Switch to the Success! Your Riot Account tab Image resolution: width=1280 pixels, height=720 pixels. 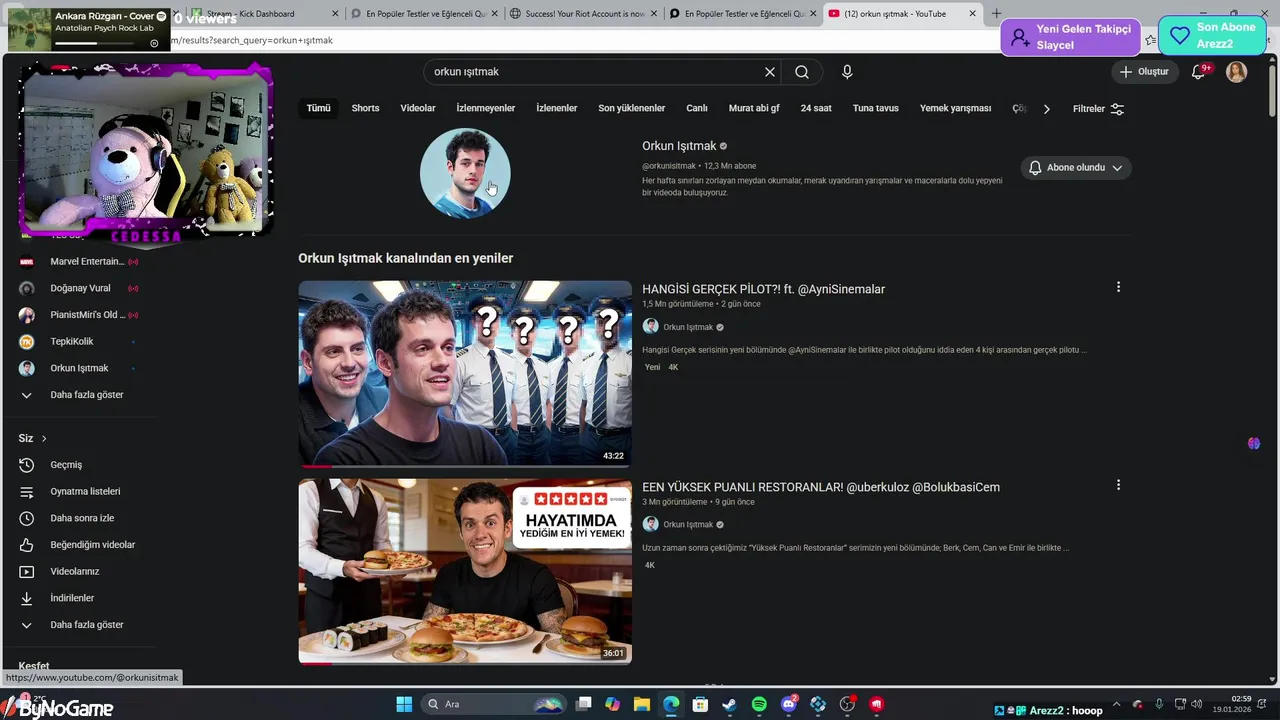584,14
